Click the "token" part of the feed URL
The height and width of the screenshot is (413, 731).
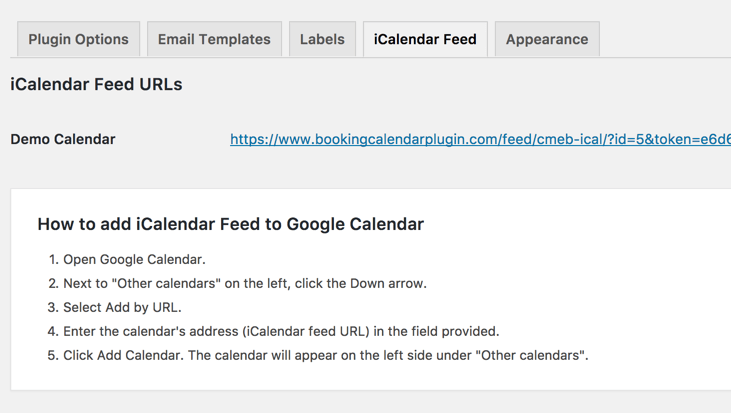680,140
